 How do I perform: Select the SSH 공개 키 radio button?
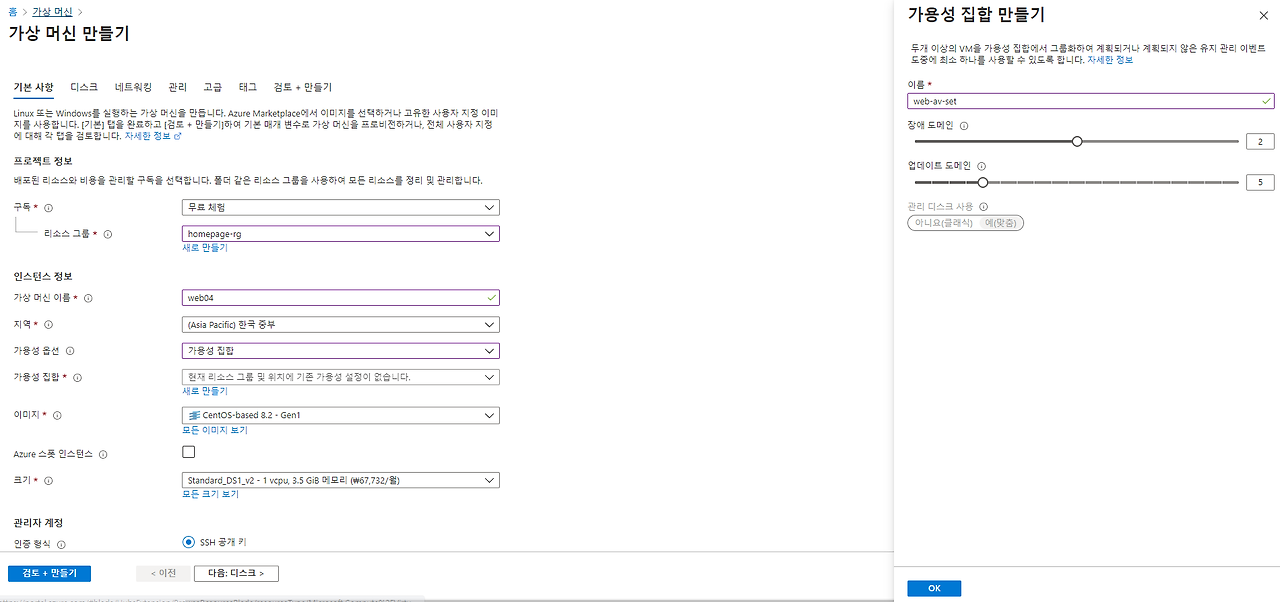(189, 542)
